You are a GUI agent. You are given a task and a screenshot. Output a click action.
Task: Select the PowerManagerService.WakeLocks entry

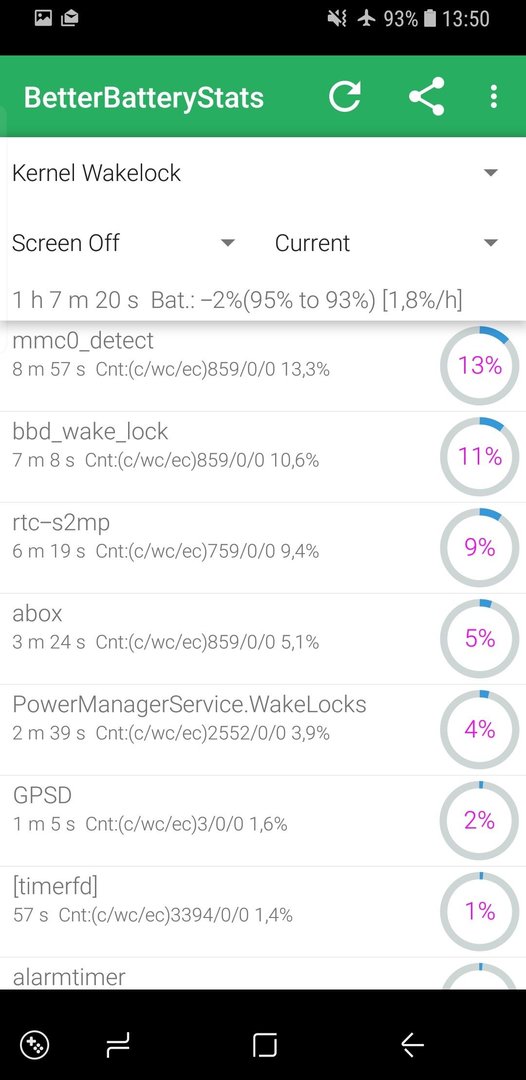pyautogui.click(x=263, y=729)
